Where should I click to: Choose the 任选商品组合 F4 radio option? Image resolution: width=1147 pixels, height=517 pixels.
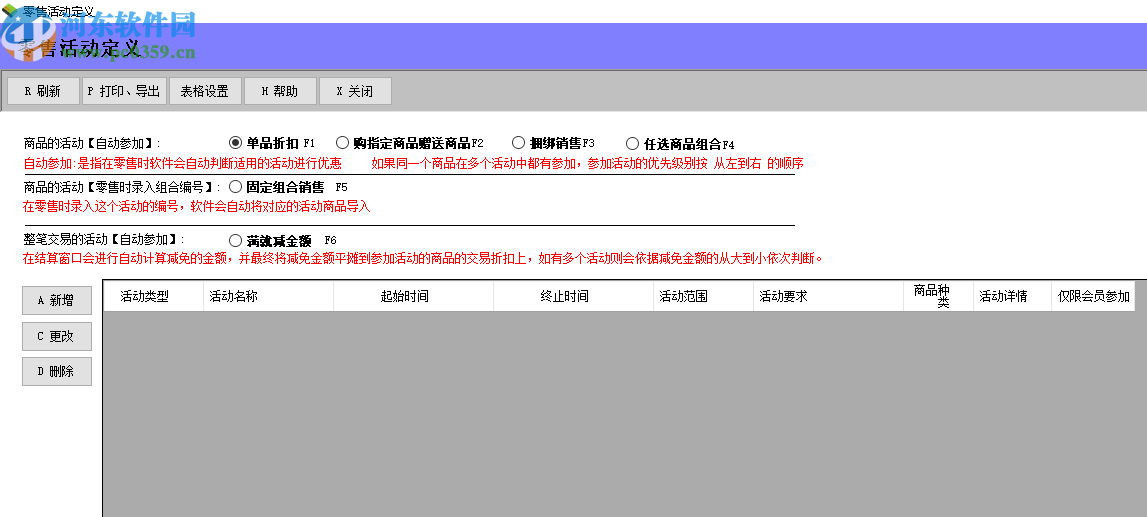tap(633, 144)
